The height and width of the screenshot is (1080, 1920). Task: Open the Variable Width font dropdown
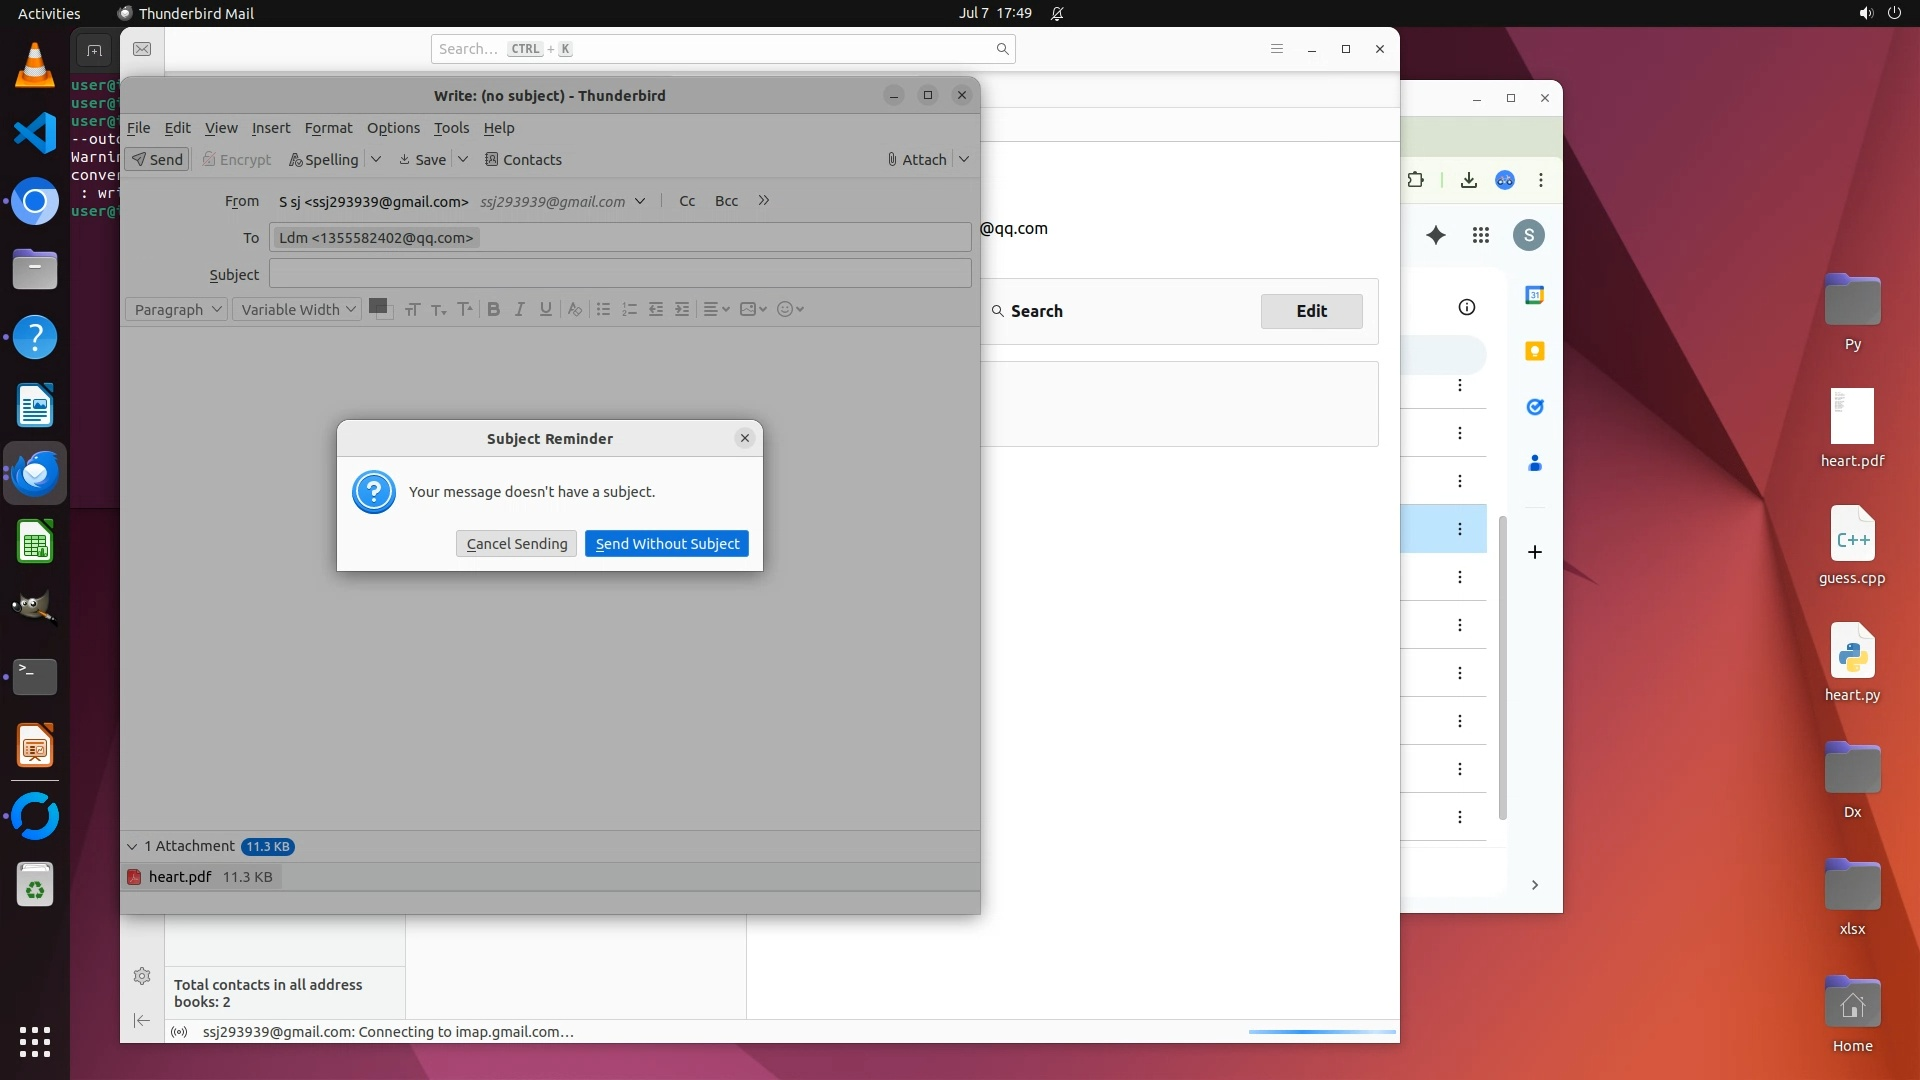(297, 310)
